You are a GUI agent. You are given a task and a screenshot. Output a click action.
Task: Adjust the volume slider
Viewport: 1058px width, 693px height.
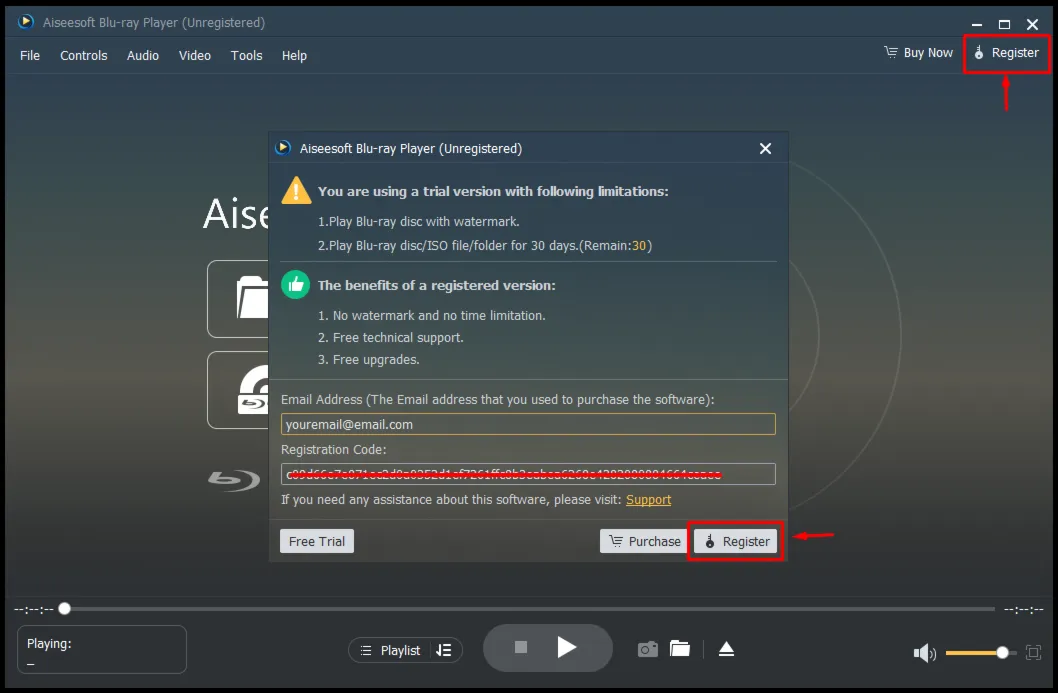point(980,653)
